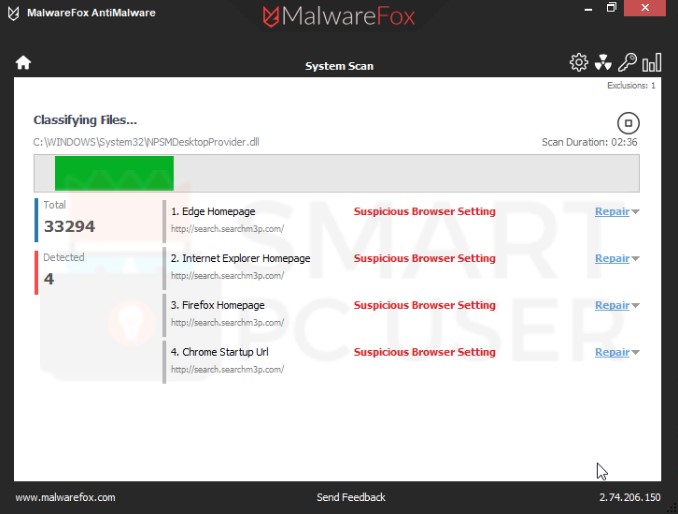Click Suspicious Browser Setting for Edge Homepage
The height and width of the screenshot is (514, 678).
(x=425, y=211)
